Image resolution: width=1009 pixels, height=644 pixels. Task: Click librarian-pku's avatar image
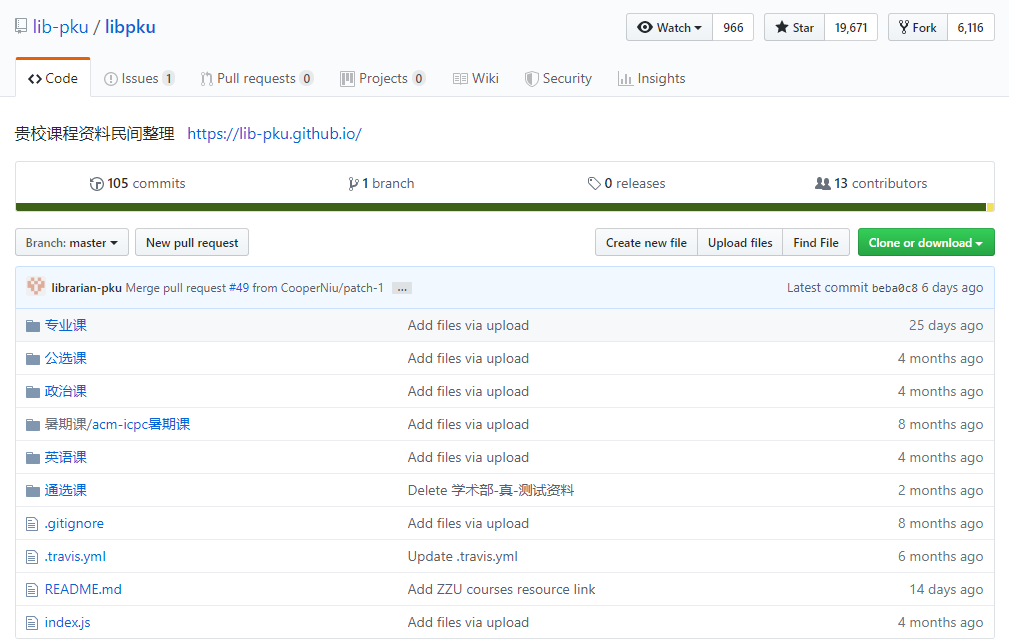pyautogui.click(x=36, y=286)
